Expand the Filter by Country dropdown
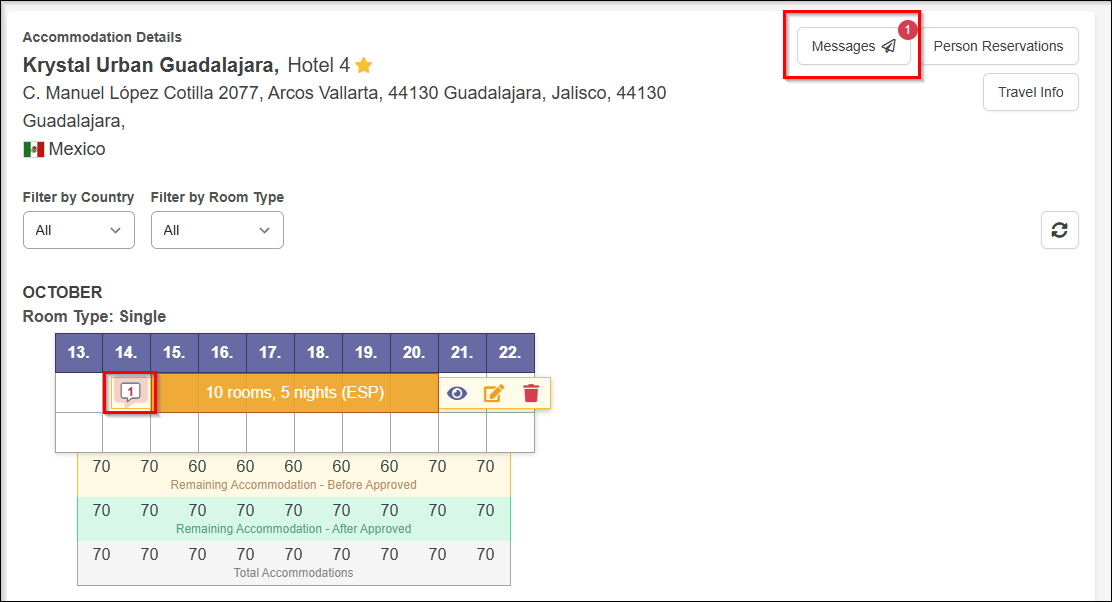Image resolution: width=1112 pixels, height=602 pixels. [79, 230]
